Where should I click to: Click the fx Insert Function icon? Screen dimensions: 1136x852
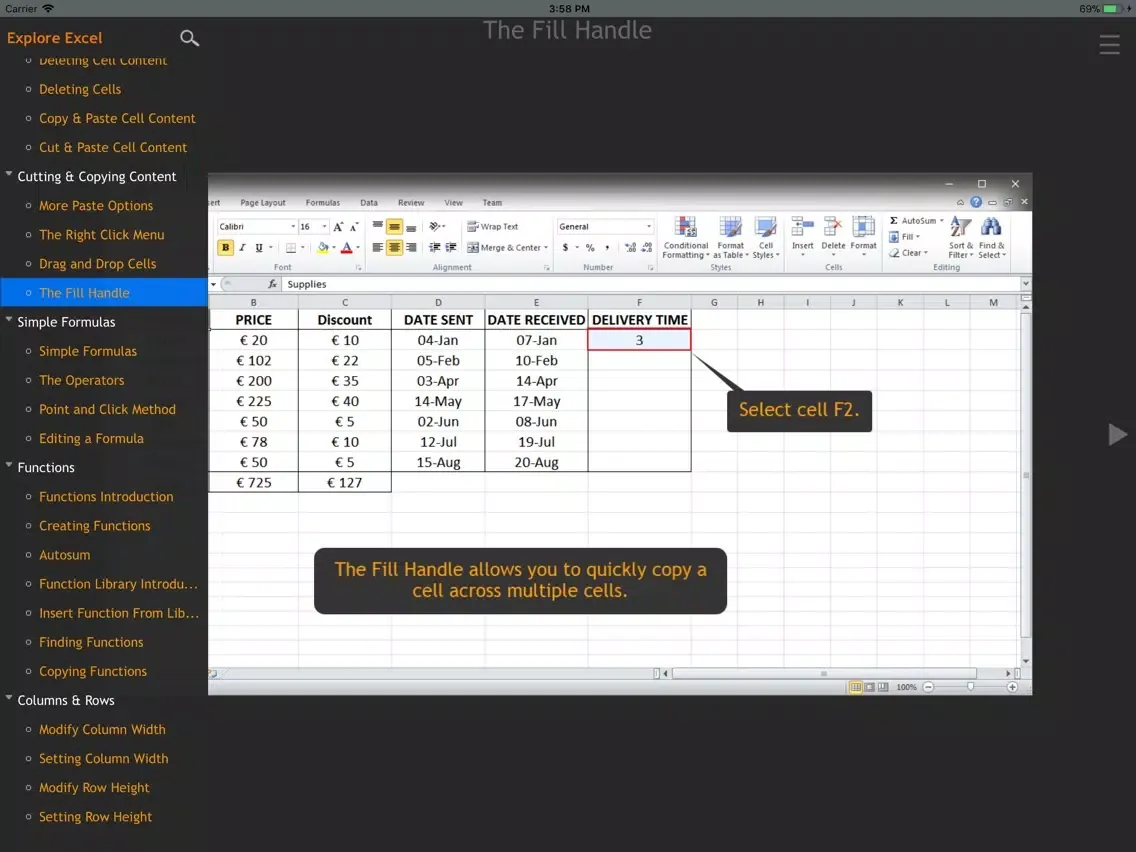tap(272, 284)
